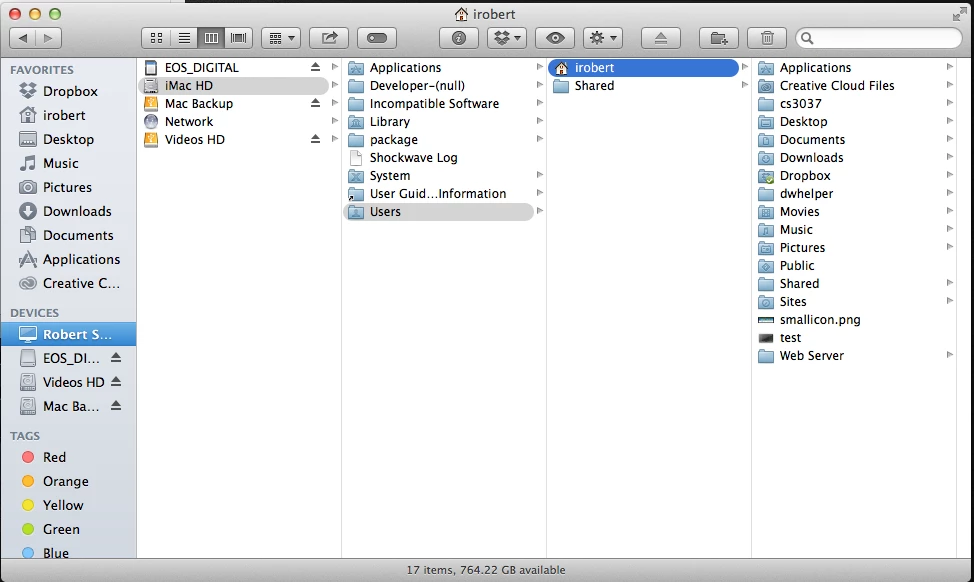Switch to Cover Flow view

click(239, 39)
